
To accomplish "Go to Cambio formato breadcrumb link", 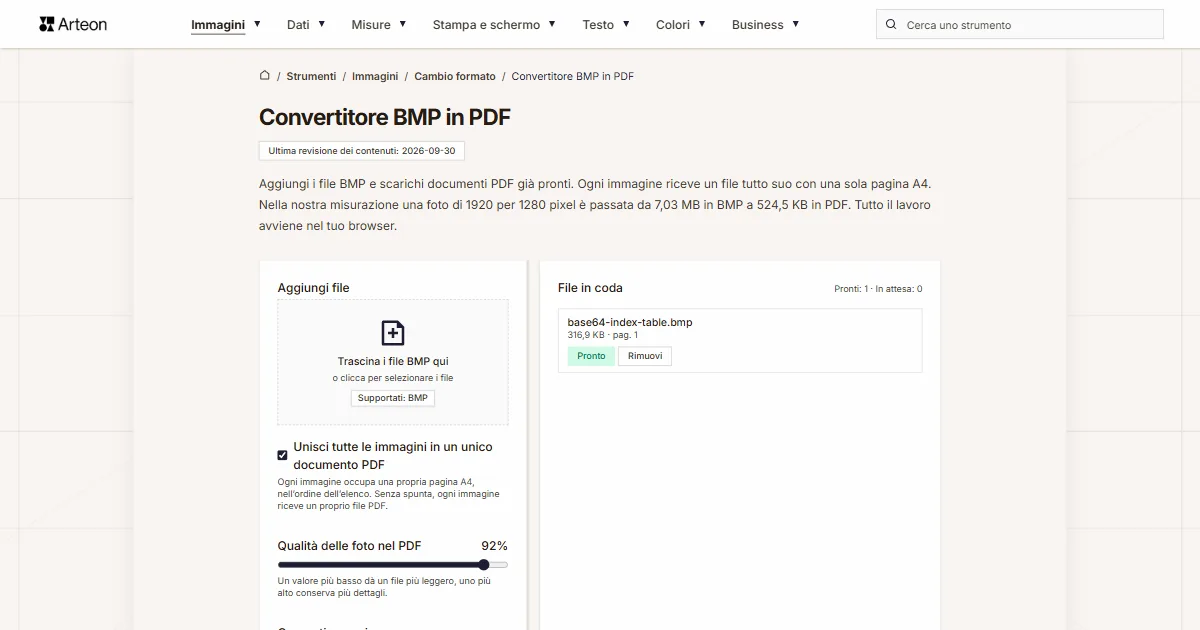I will tap(455, 76).
